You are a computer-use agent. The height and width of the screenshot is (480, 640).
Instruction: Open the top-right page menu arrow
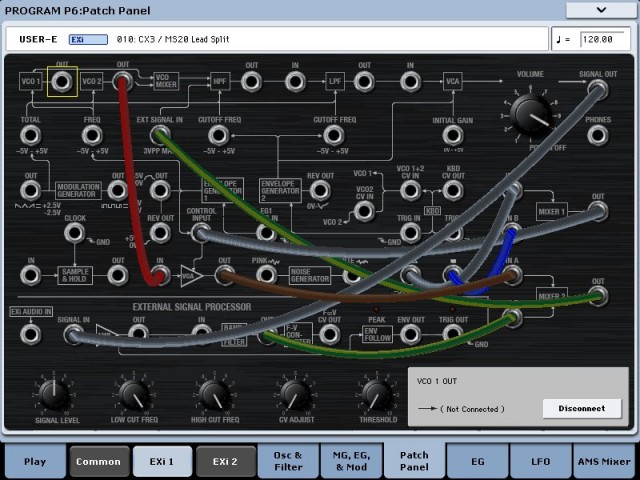(600, 10)
